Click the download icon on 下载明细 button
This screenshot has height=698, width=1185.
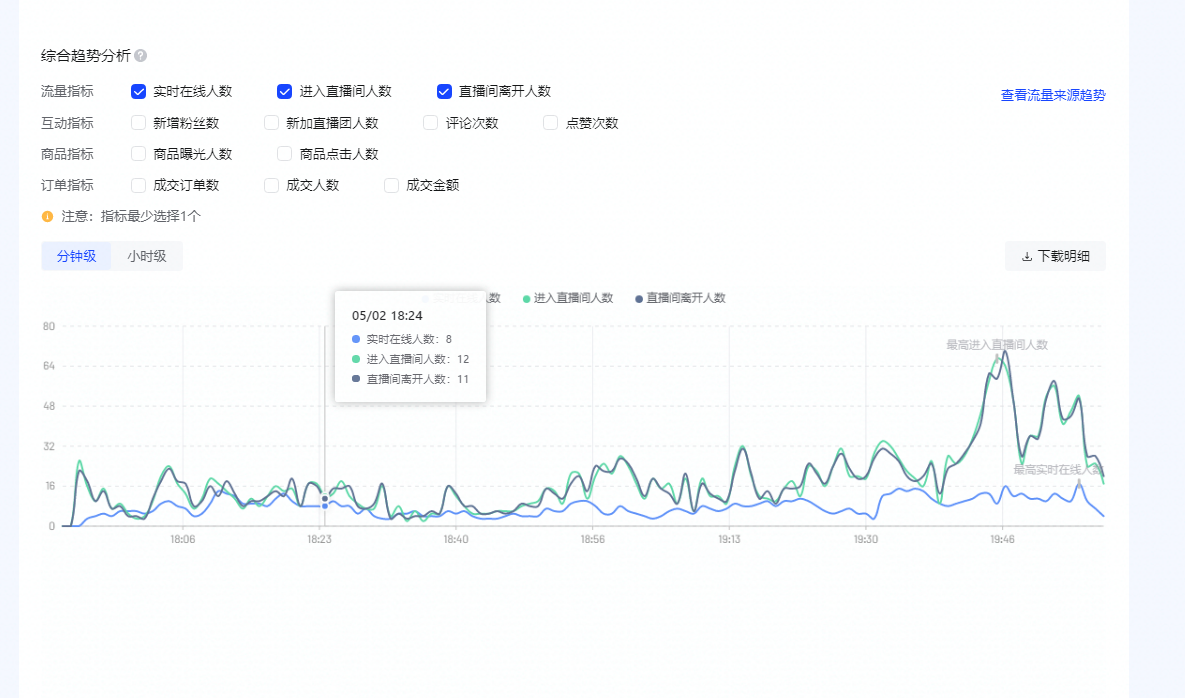click(1027, 256)
